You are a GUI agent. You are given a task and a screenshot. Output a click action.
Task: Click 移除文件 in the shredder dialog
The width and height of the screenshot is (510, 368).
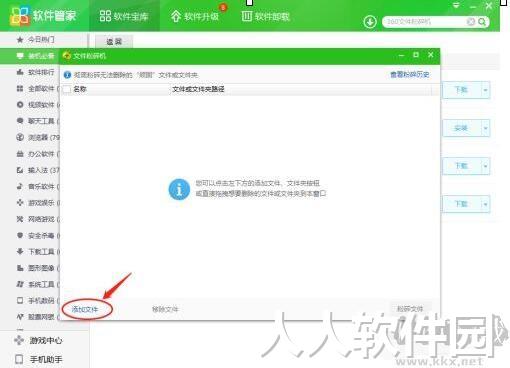(x=165, y=309)
